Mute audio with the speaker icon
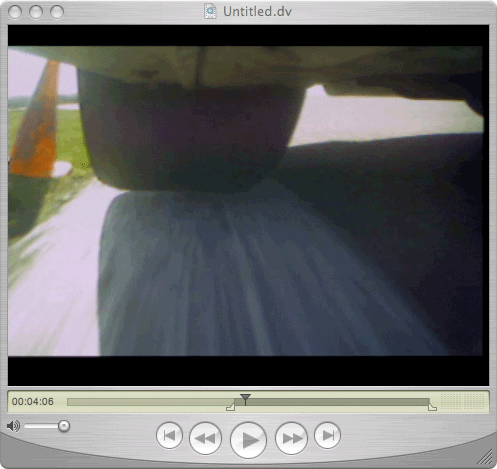This screenshot has height=469, width=497. pyautogui.click(x=13, y=426)
